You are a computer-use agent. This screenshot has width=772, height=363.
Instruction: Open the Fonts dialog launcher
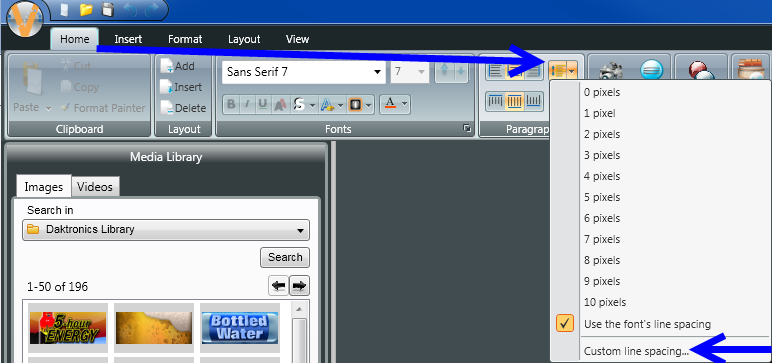[x=467, y=129]
